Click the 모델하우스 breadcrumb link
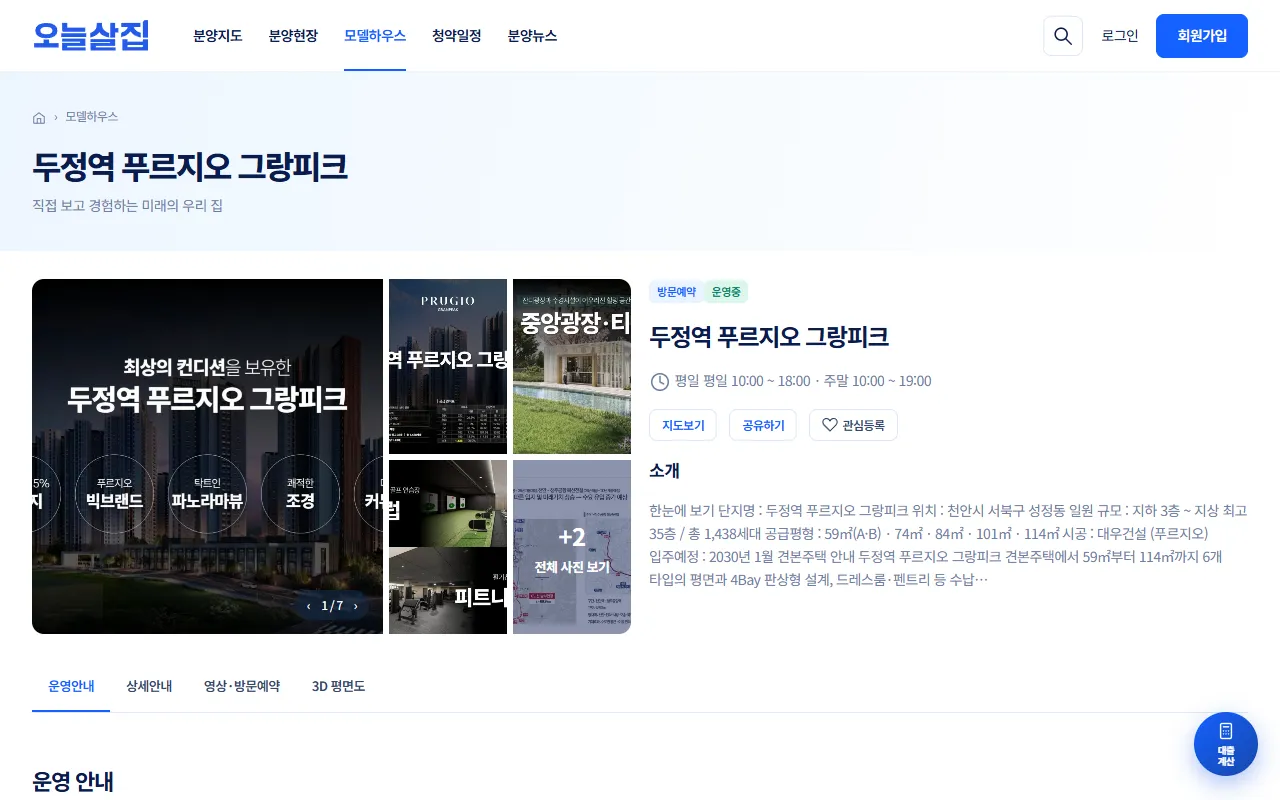 coord(92,117)
